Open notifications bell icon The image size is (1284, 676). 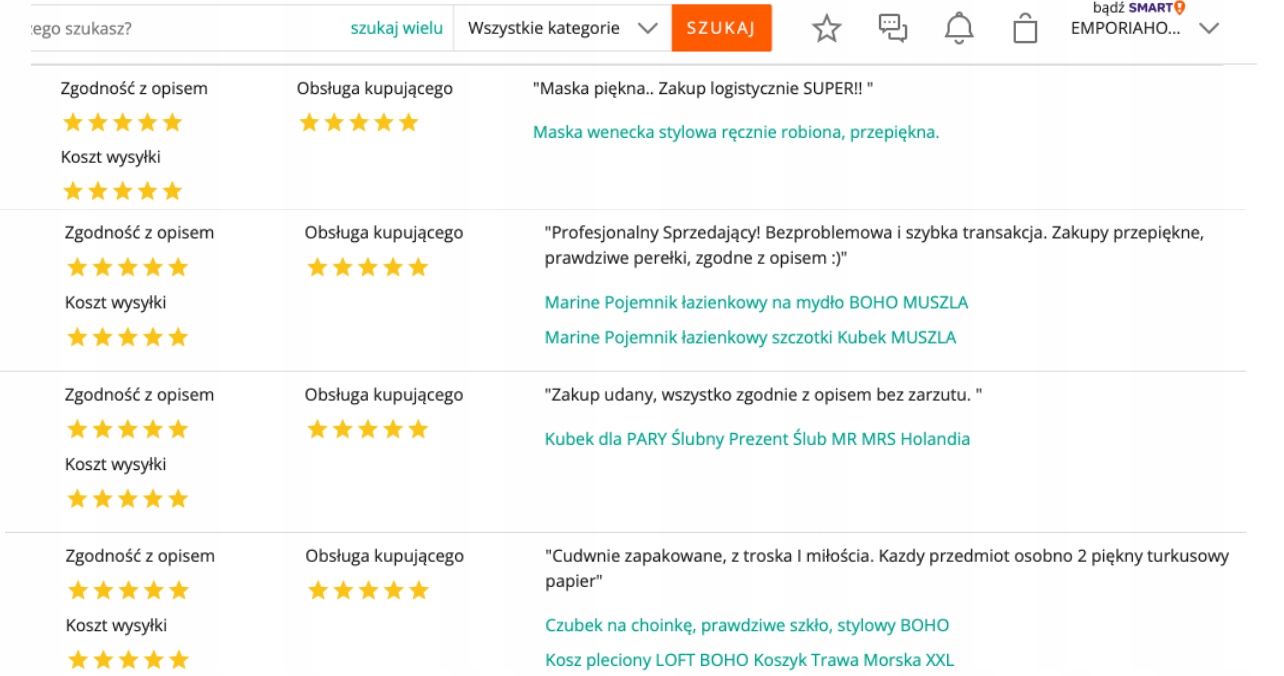coord(959,28)
